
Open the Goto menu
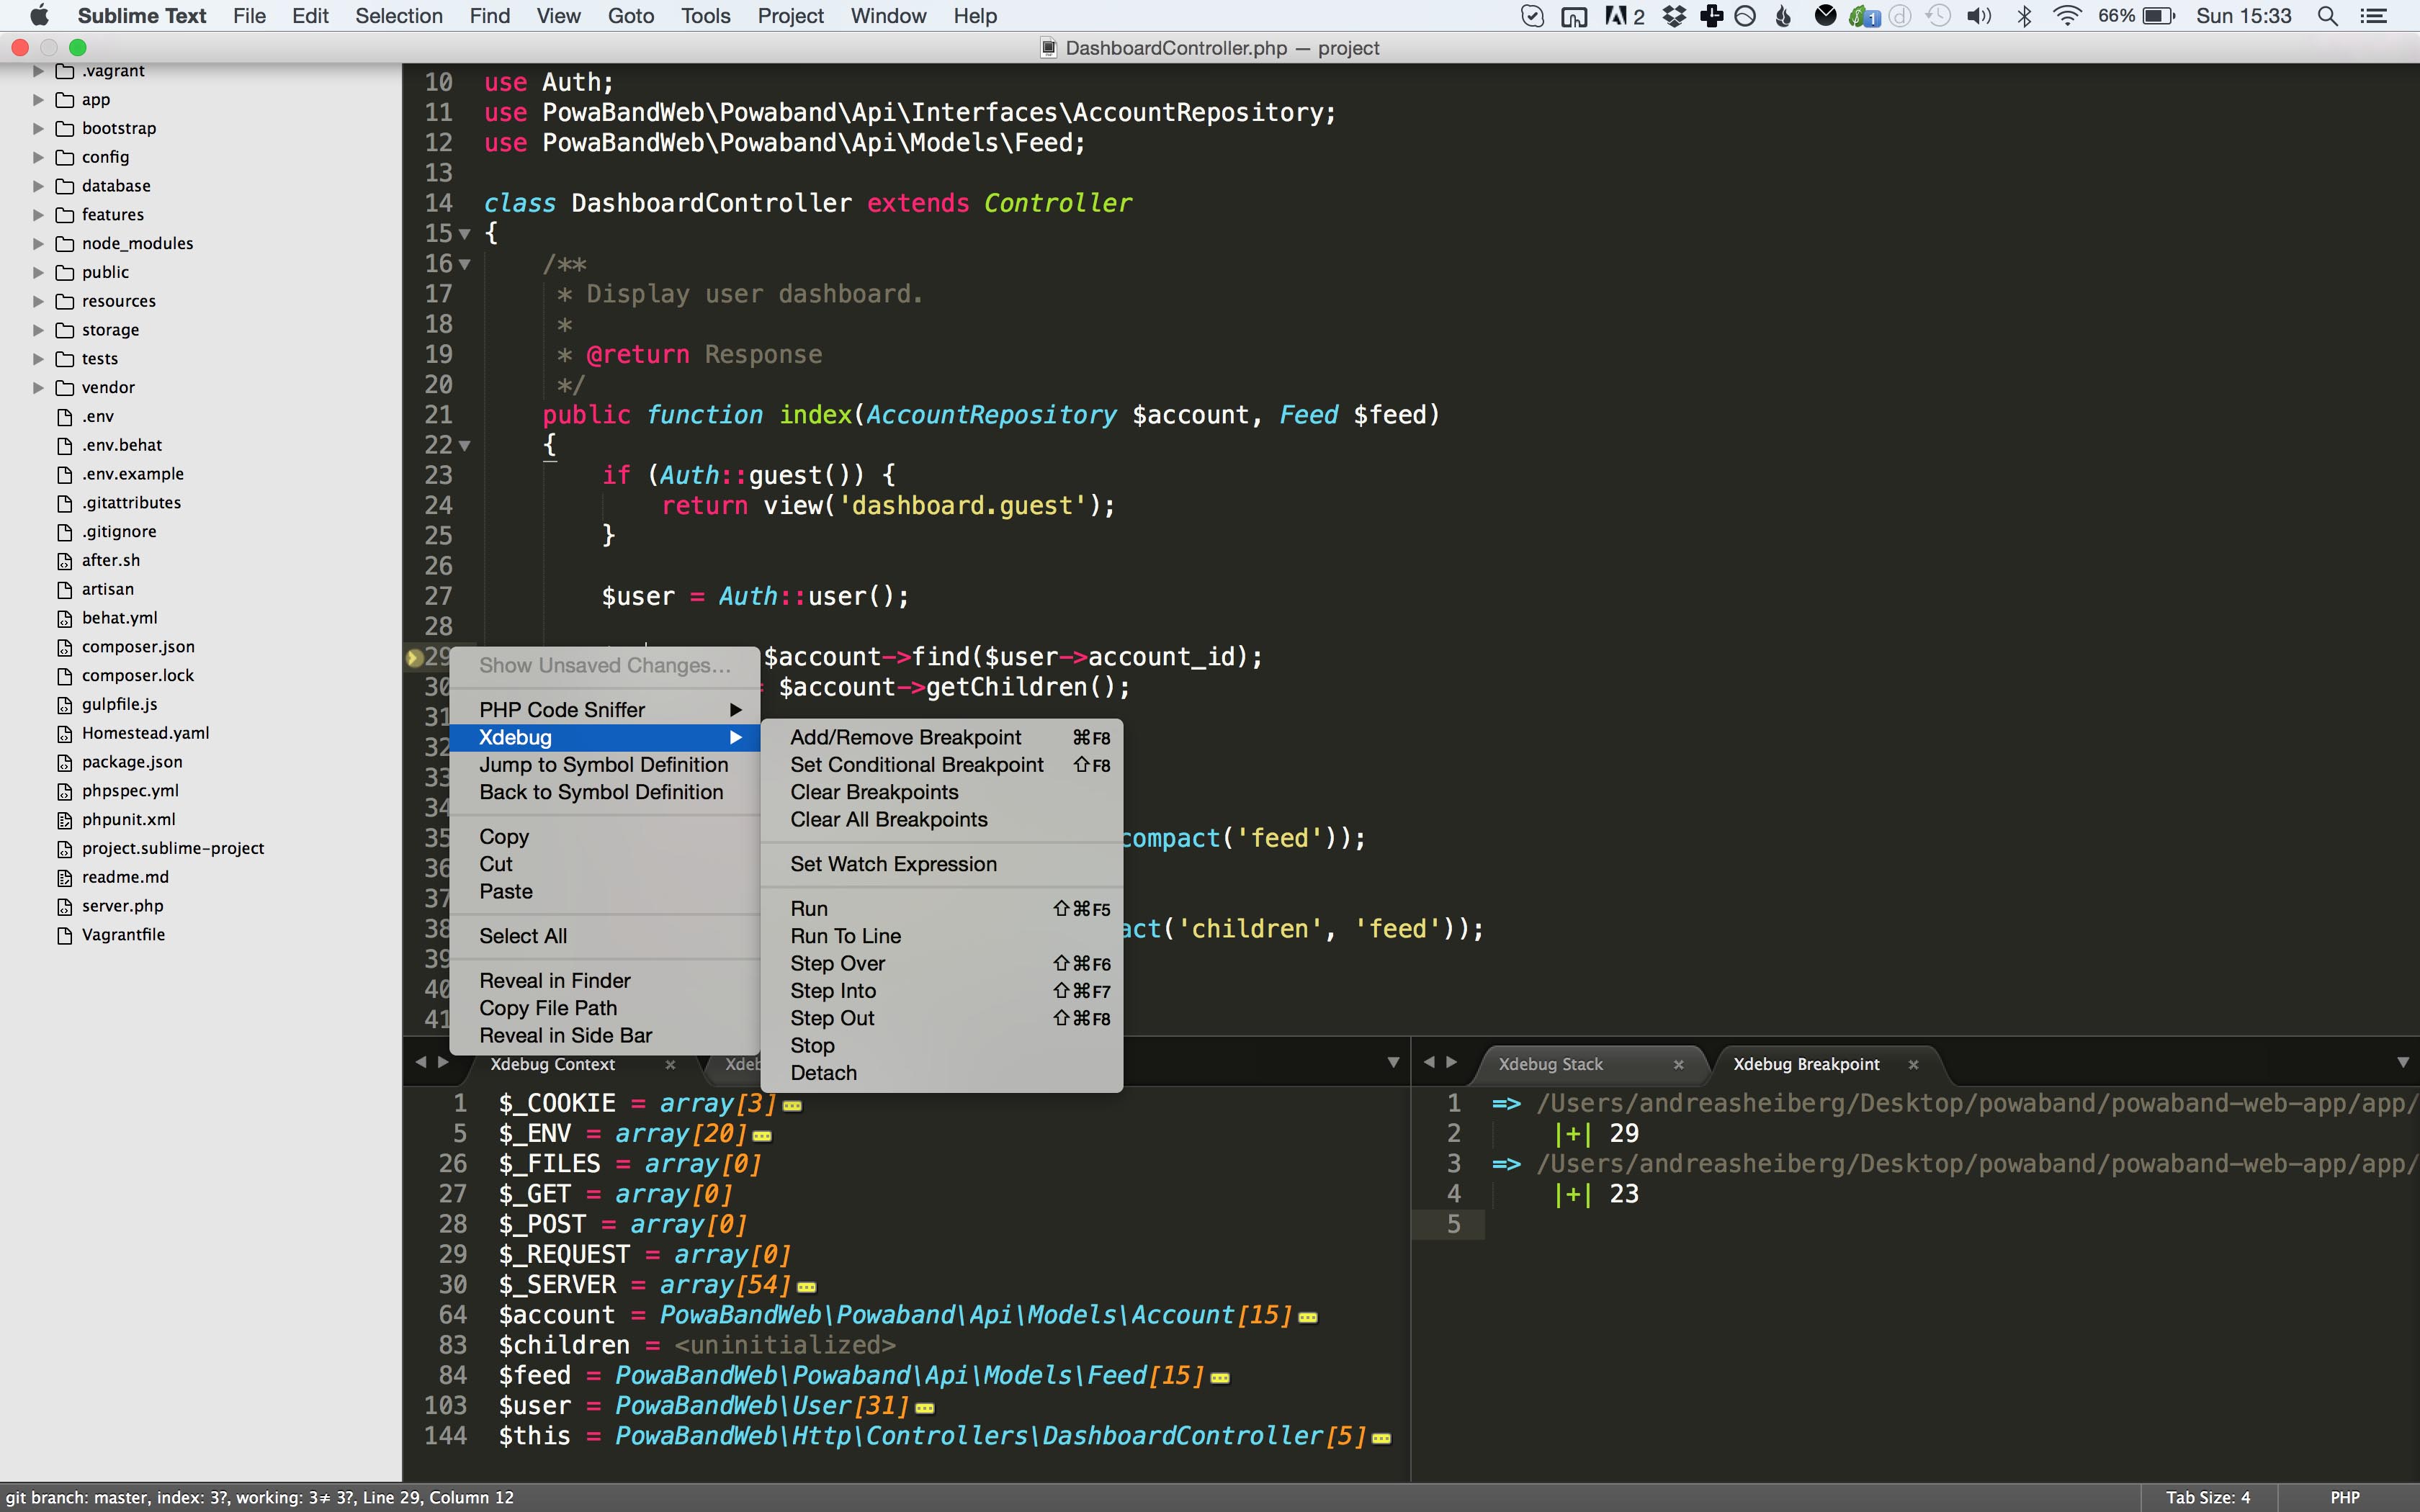[631, 16]
